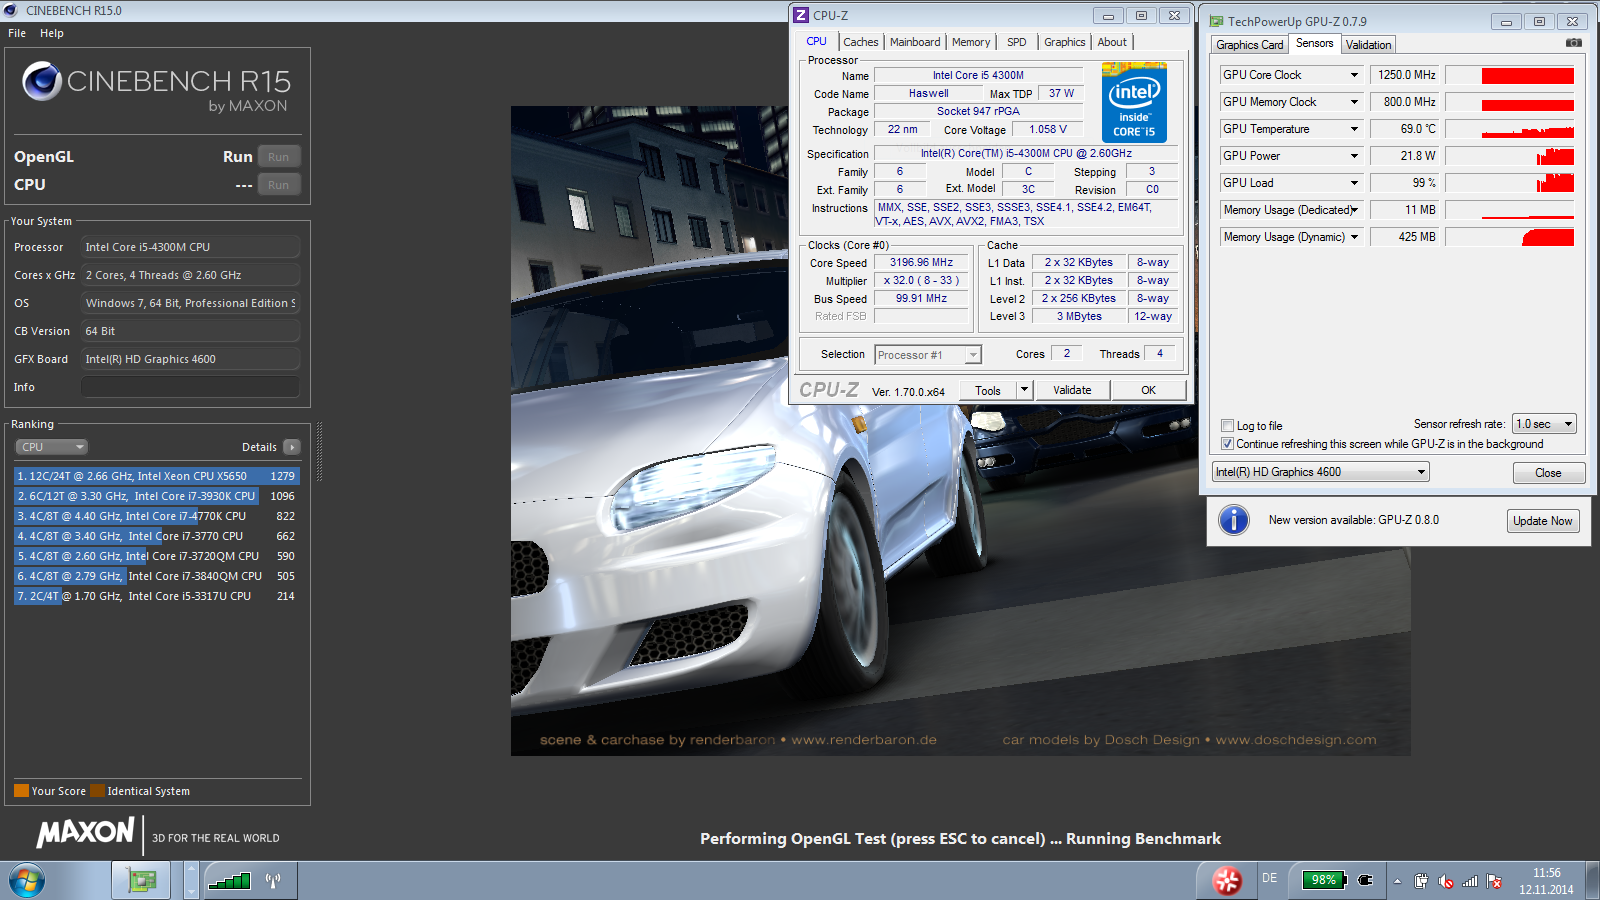The width and height of the screenshot is (1600, 900).
Task: Open the CPU ranking type dropdown
Action: [51, 447]
